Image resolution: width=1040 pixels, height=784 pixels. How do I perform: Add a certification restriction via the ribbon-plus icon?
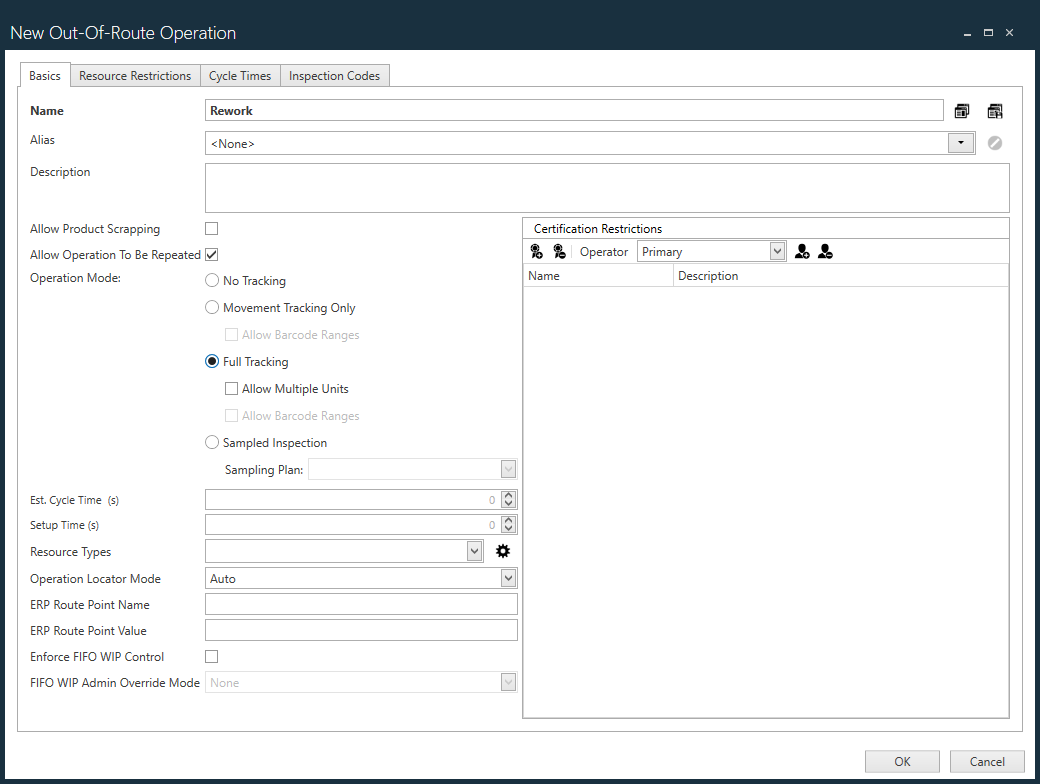point(536,251)
